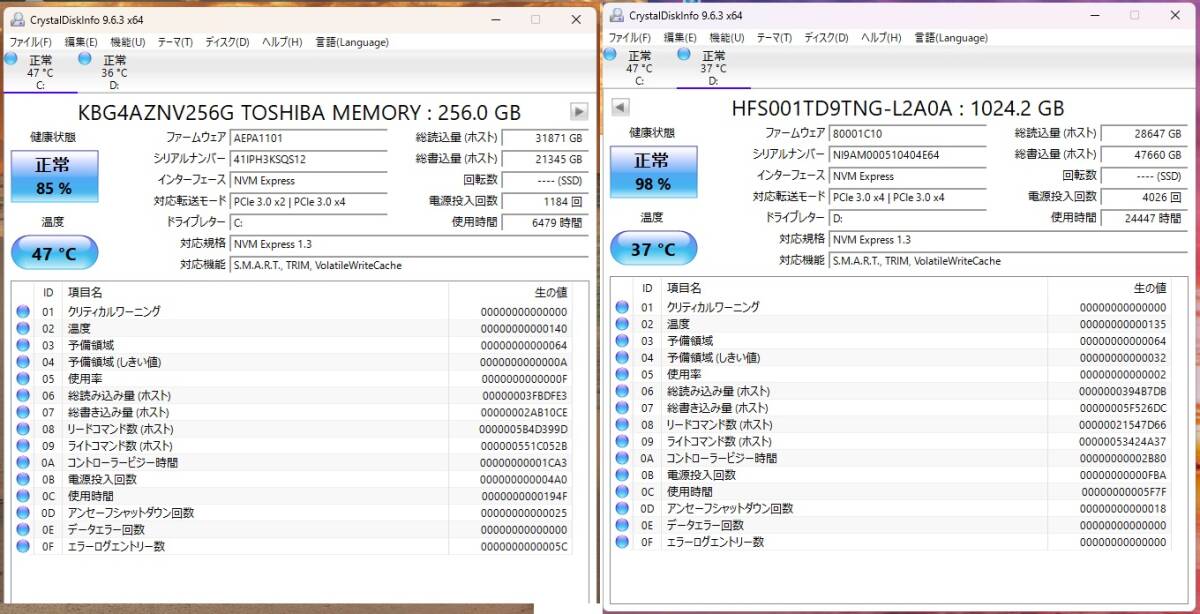Screen dimensions: 1200x614
Task: Click the 正常 85 % health status button
Action: (x=54, y=177)
